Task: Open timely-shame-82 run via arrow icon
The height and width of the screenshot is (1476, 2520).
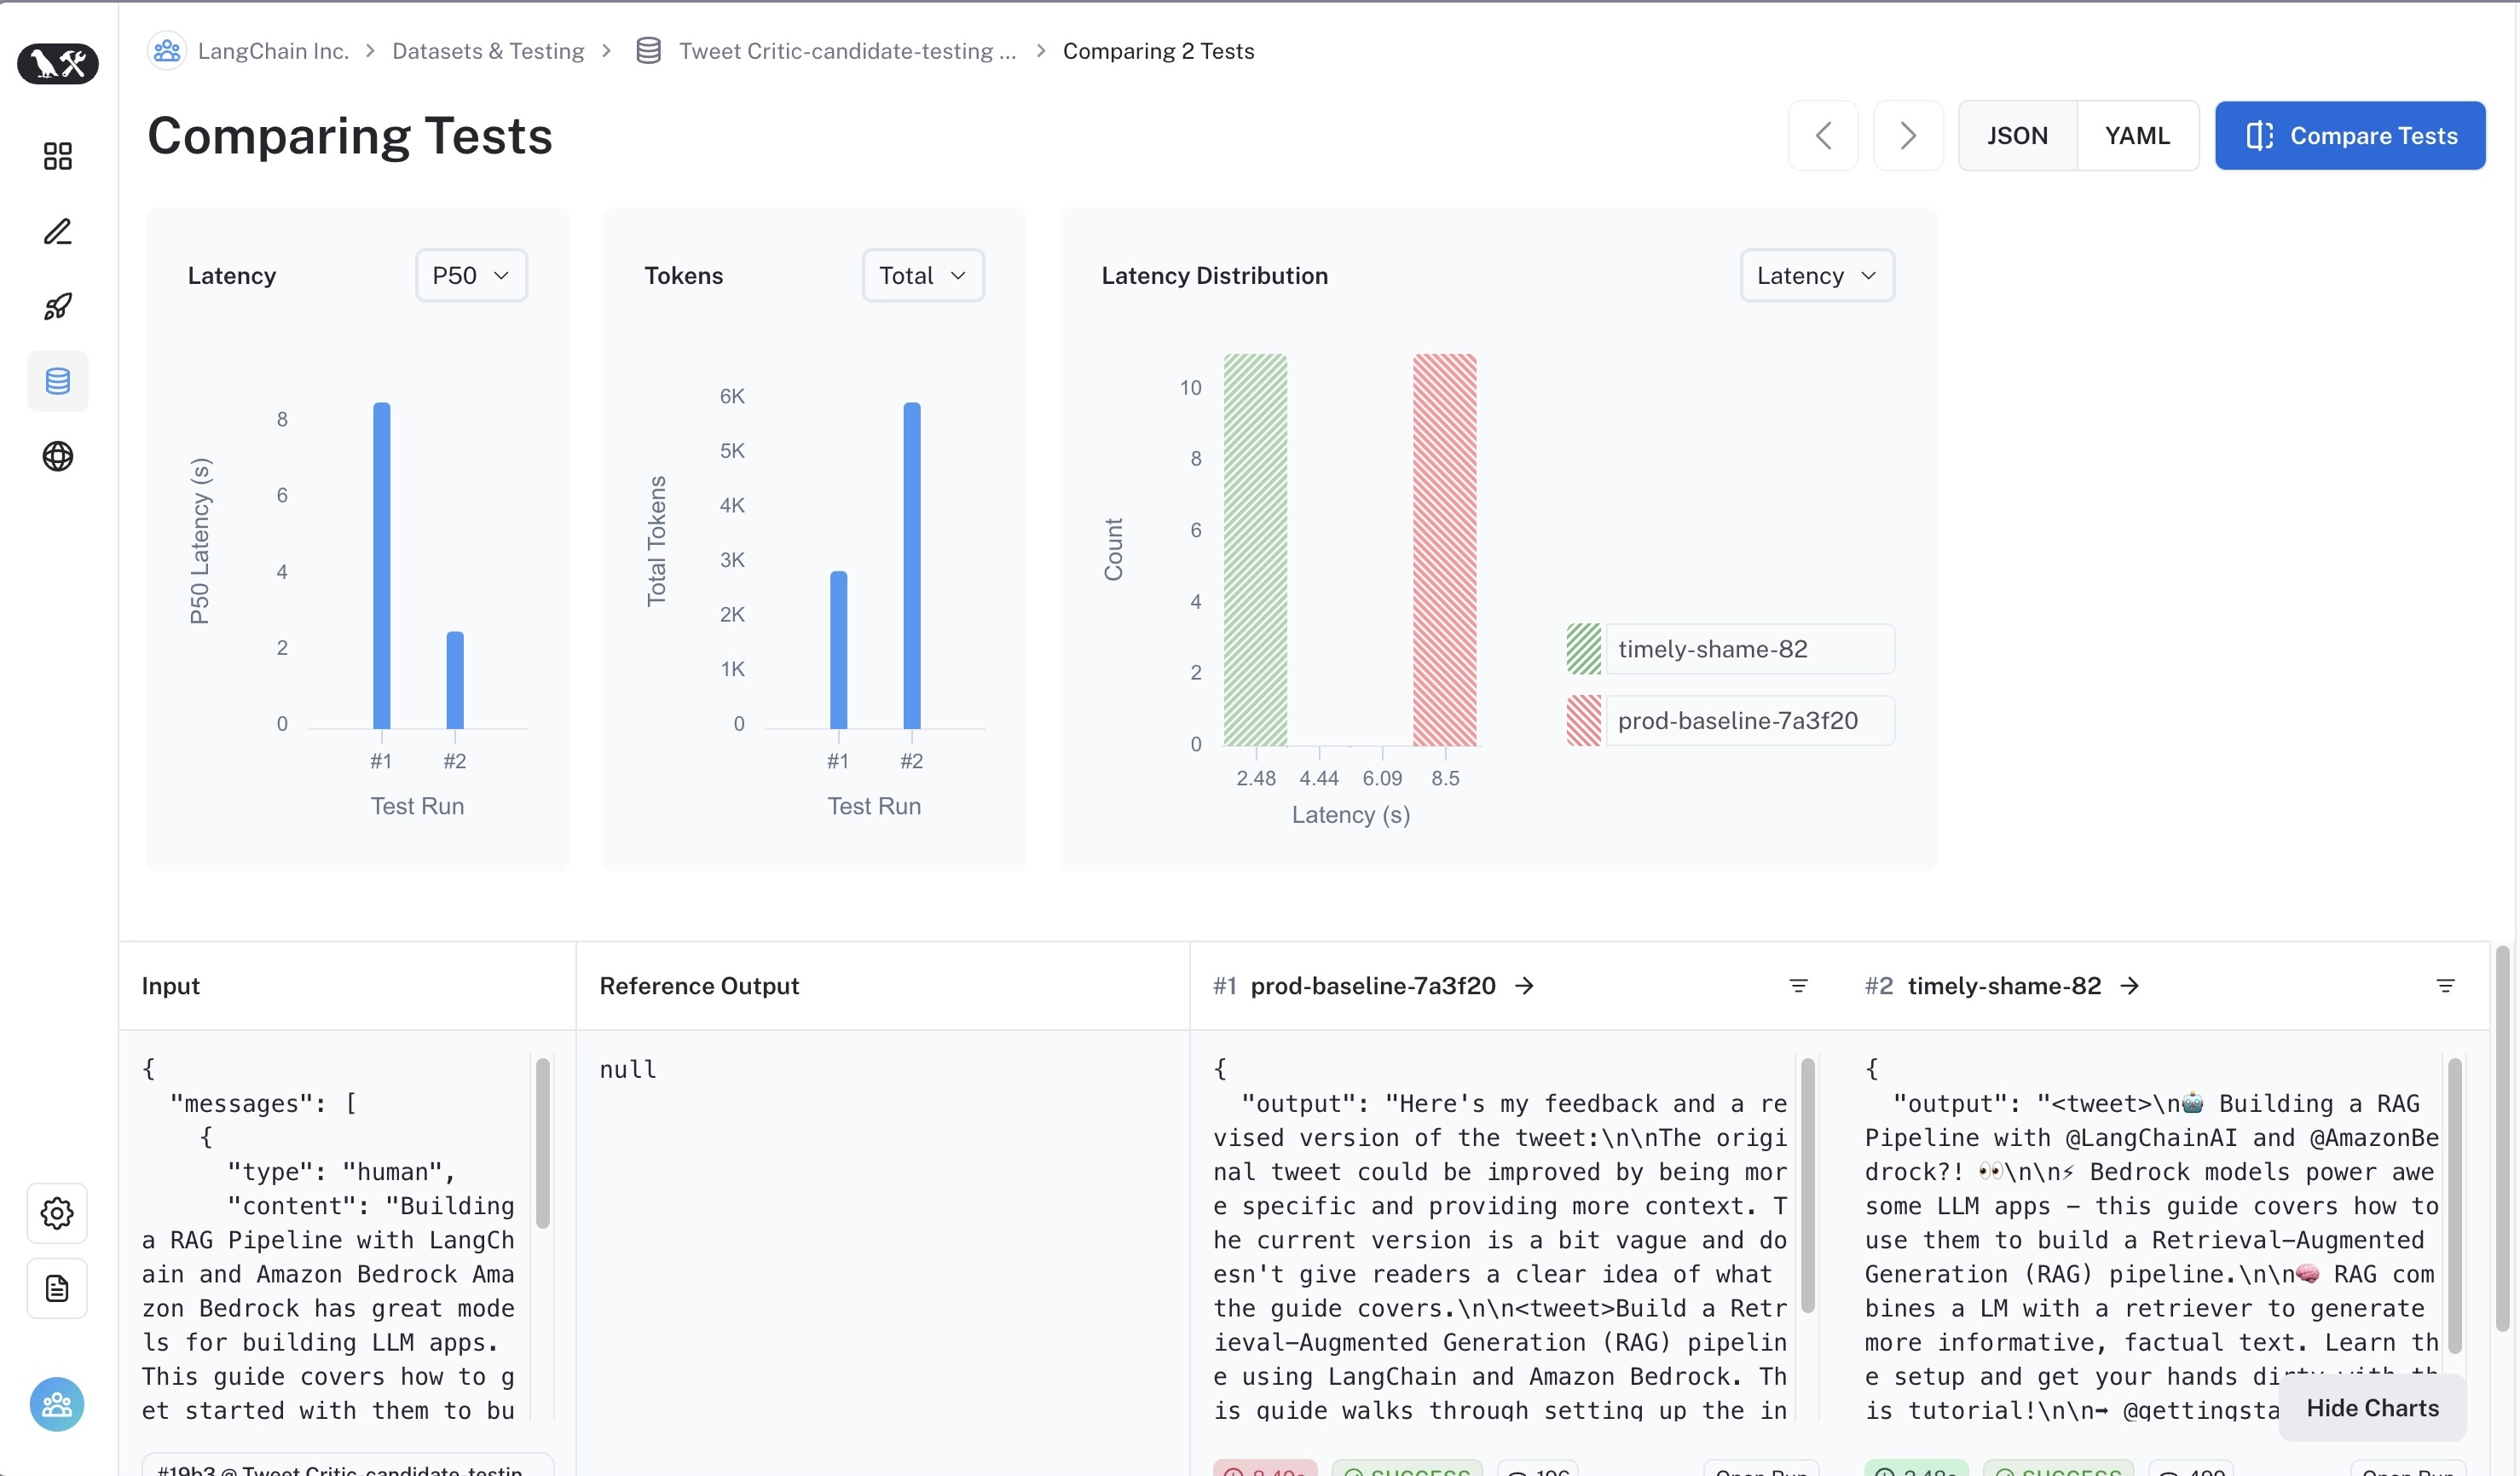Action: pyautogui.click(x=2130, y=986)
